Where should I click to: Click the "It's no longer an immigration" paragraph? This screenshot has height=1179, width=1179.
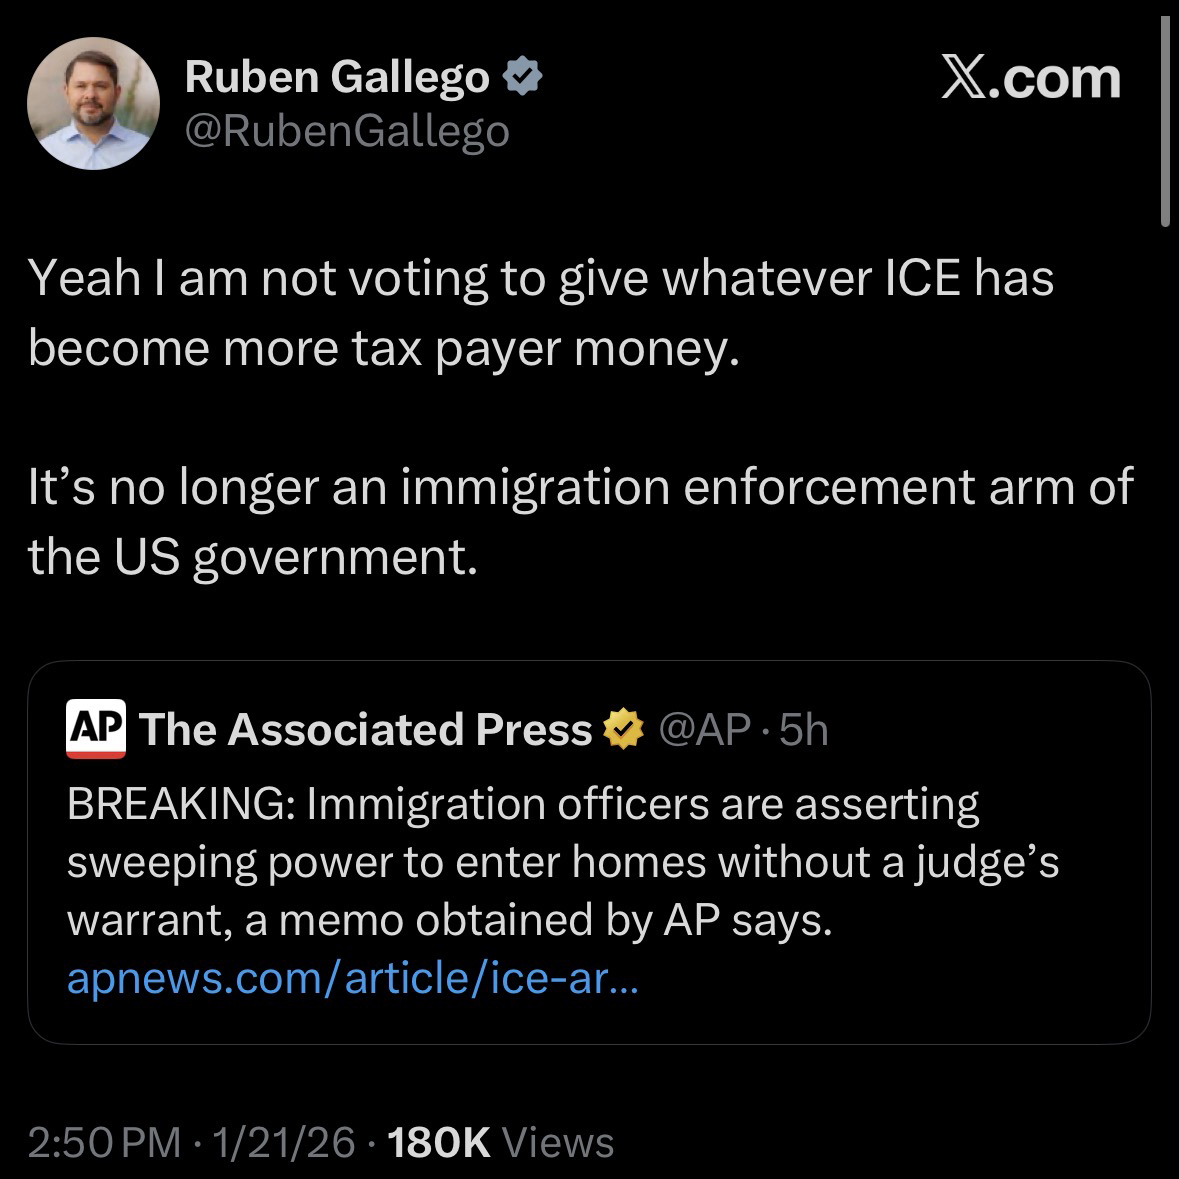580,521
